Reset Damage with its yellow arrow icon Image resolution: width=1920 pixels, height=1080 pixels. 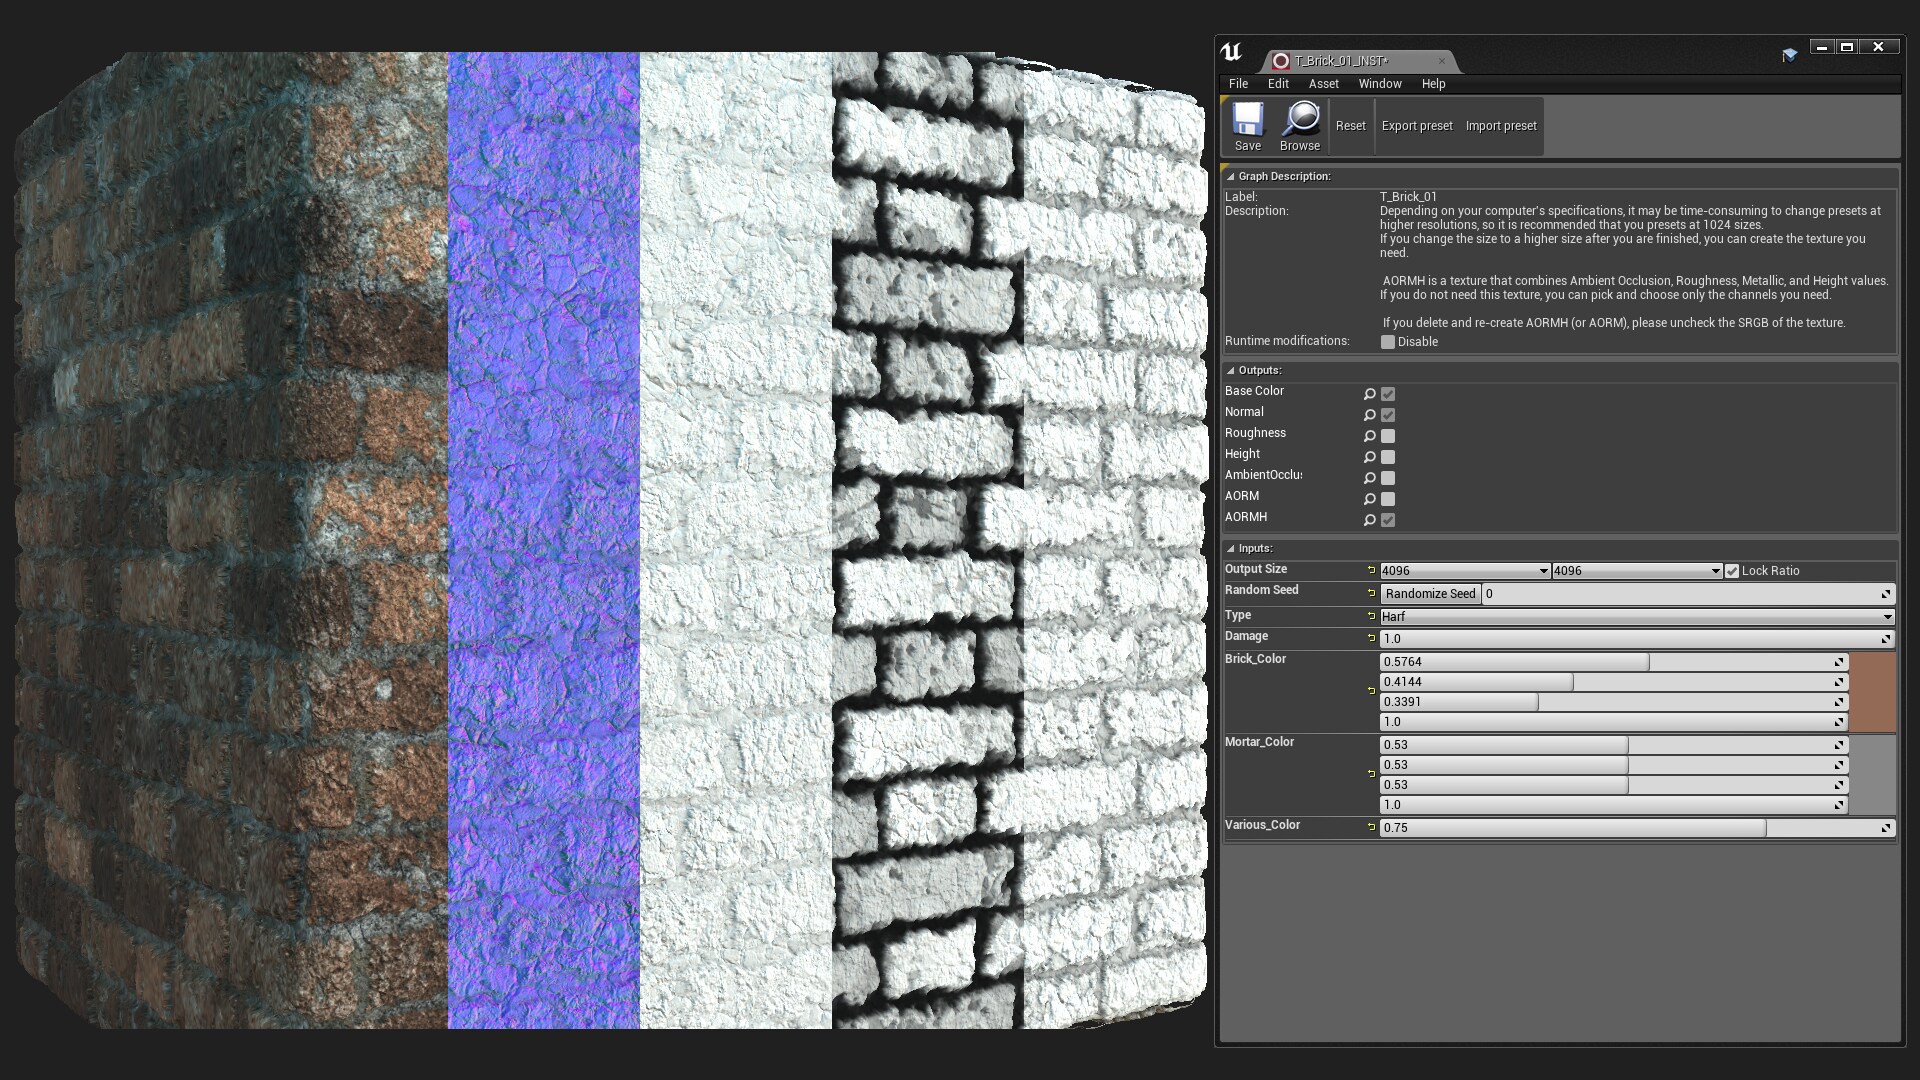[x=1371, y=637]
